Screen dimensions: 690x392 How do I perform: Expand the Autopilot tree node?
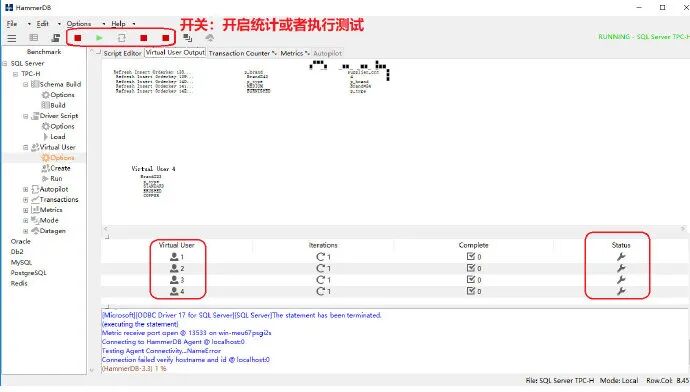(26, 189)
